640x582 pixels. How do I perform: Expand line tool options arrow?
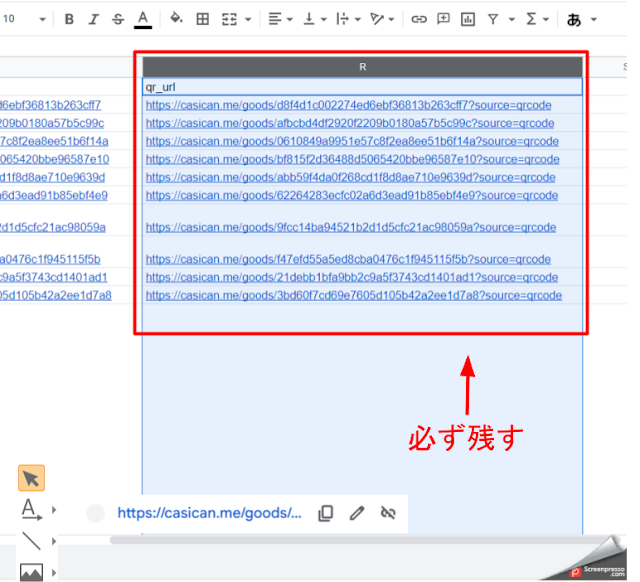(x=53, y=542)
